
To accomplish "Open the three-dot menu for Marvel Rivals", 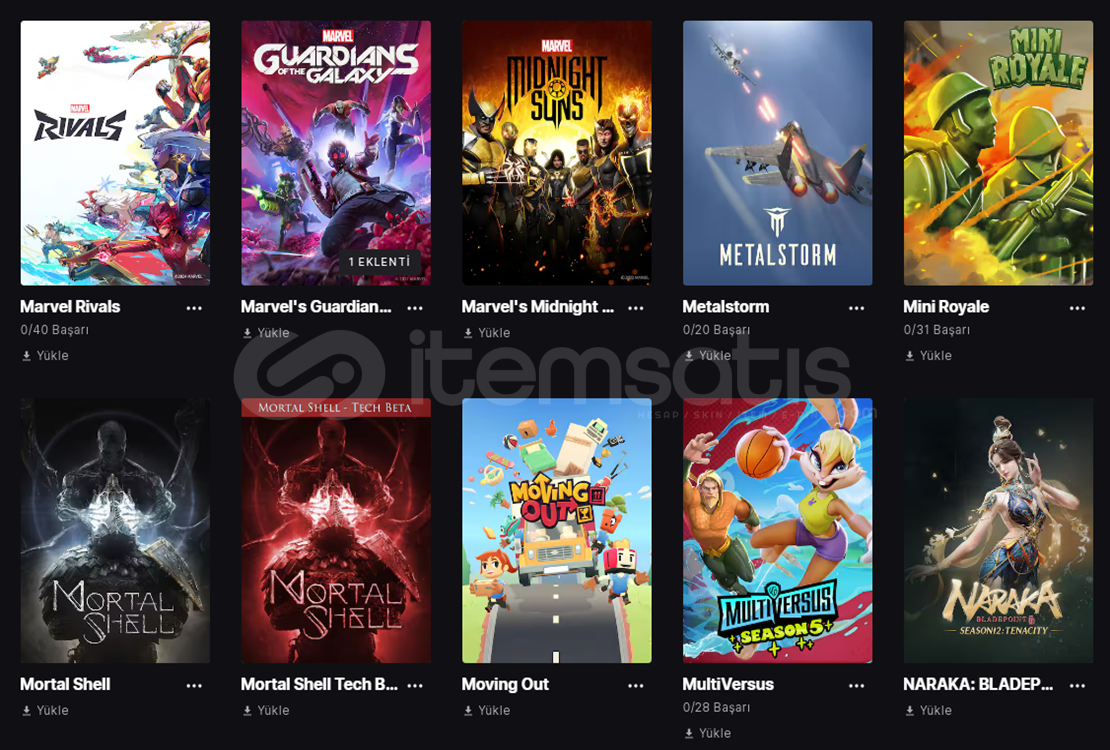I will pos(194,308).
